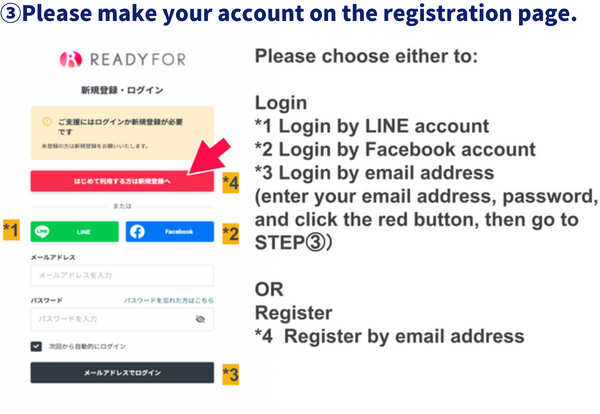This screenshot has height=414, width=600.
Task: Click the yellow *1 marker label
Action: [12, 231]
